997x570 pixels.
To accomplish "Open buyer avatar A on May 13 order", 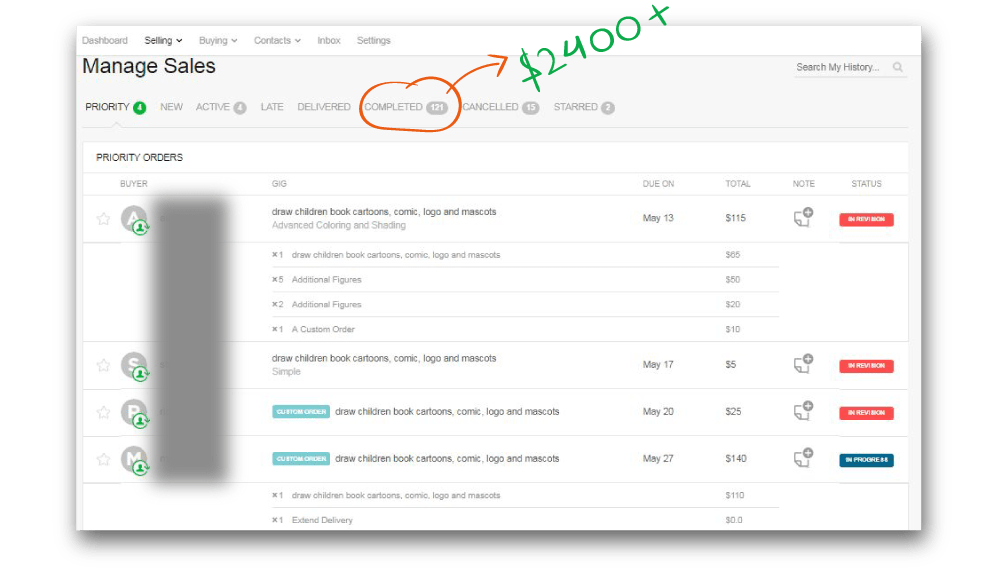I will click(134, 219).
